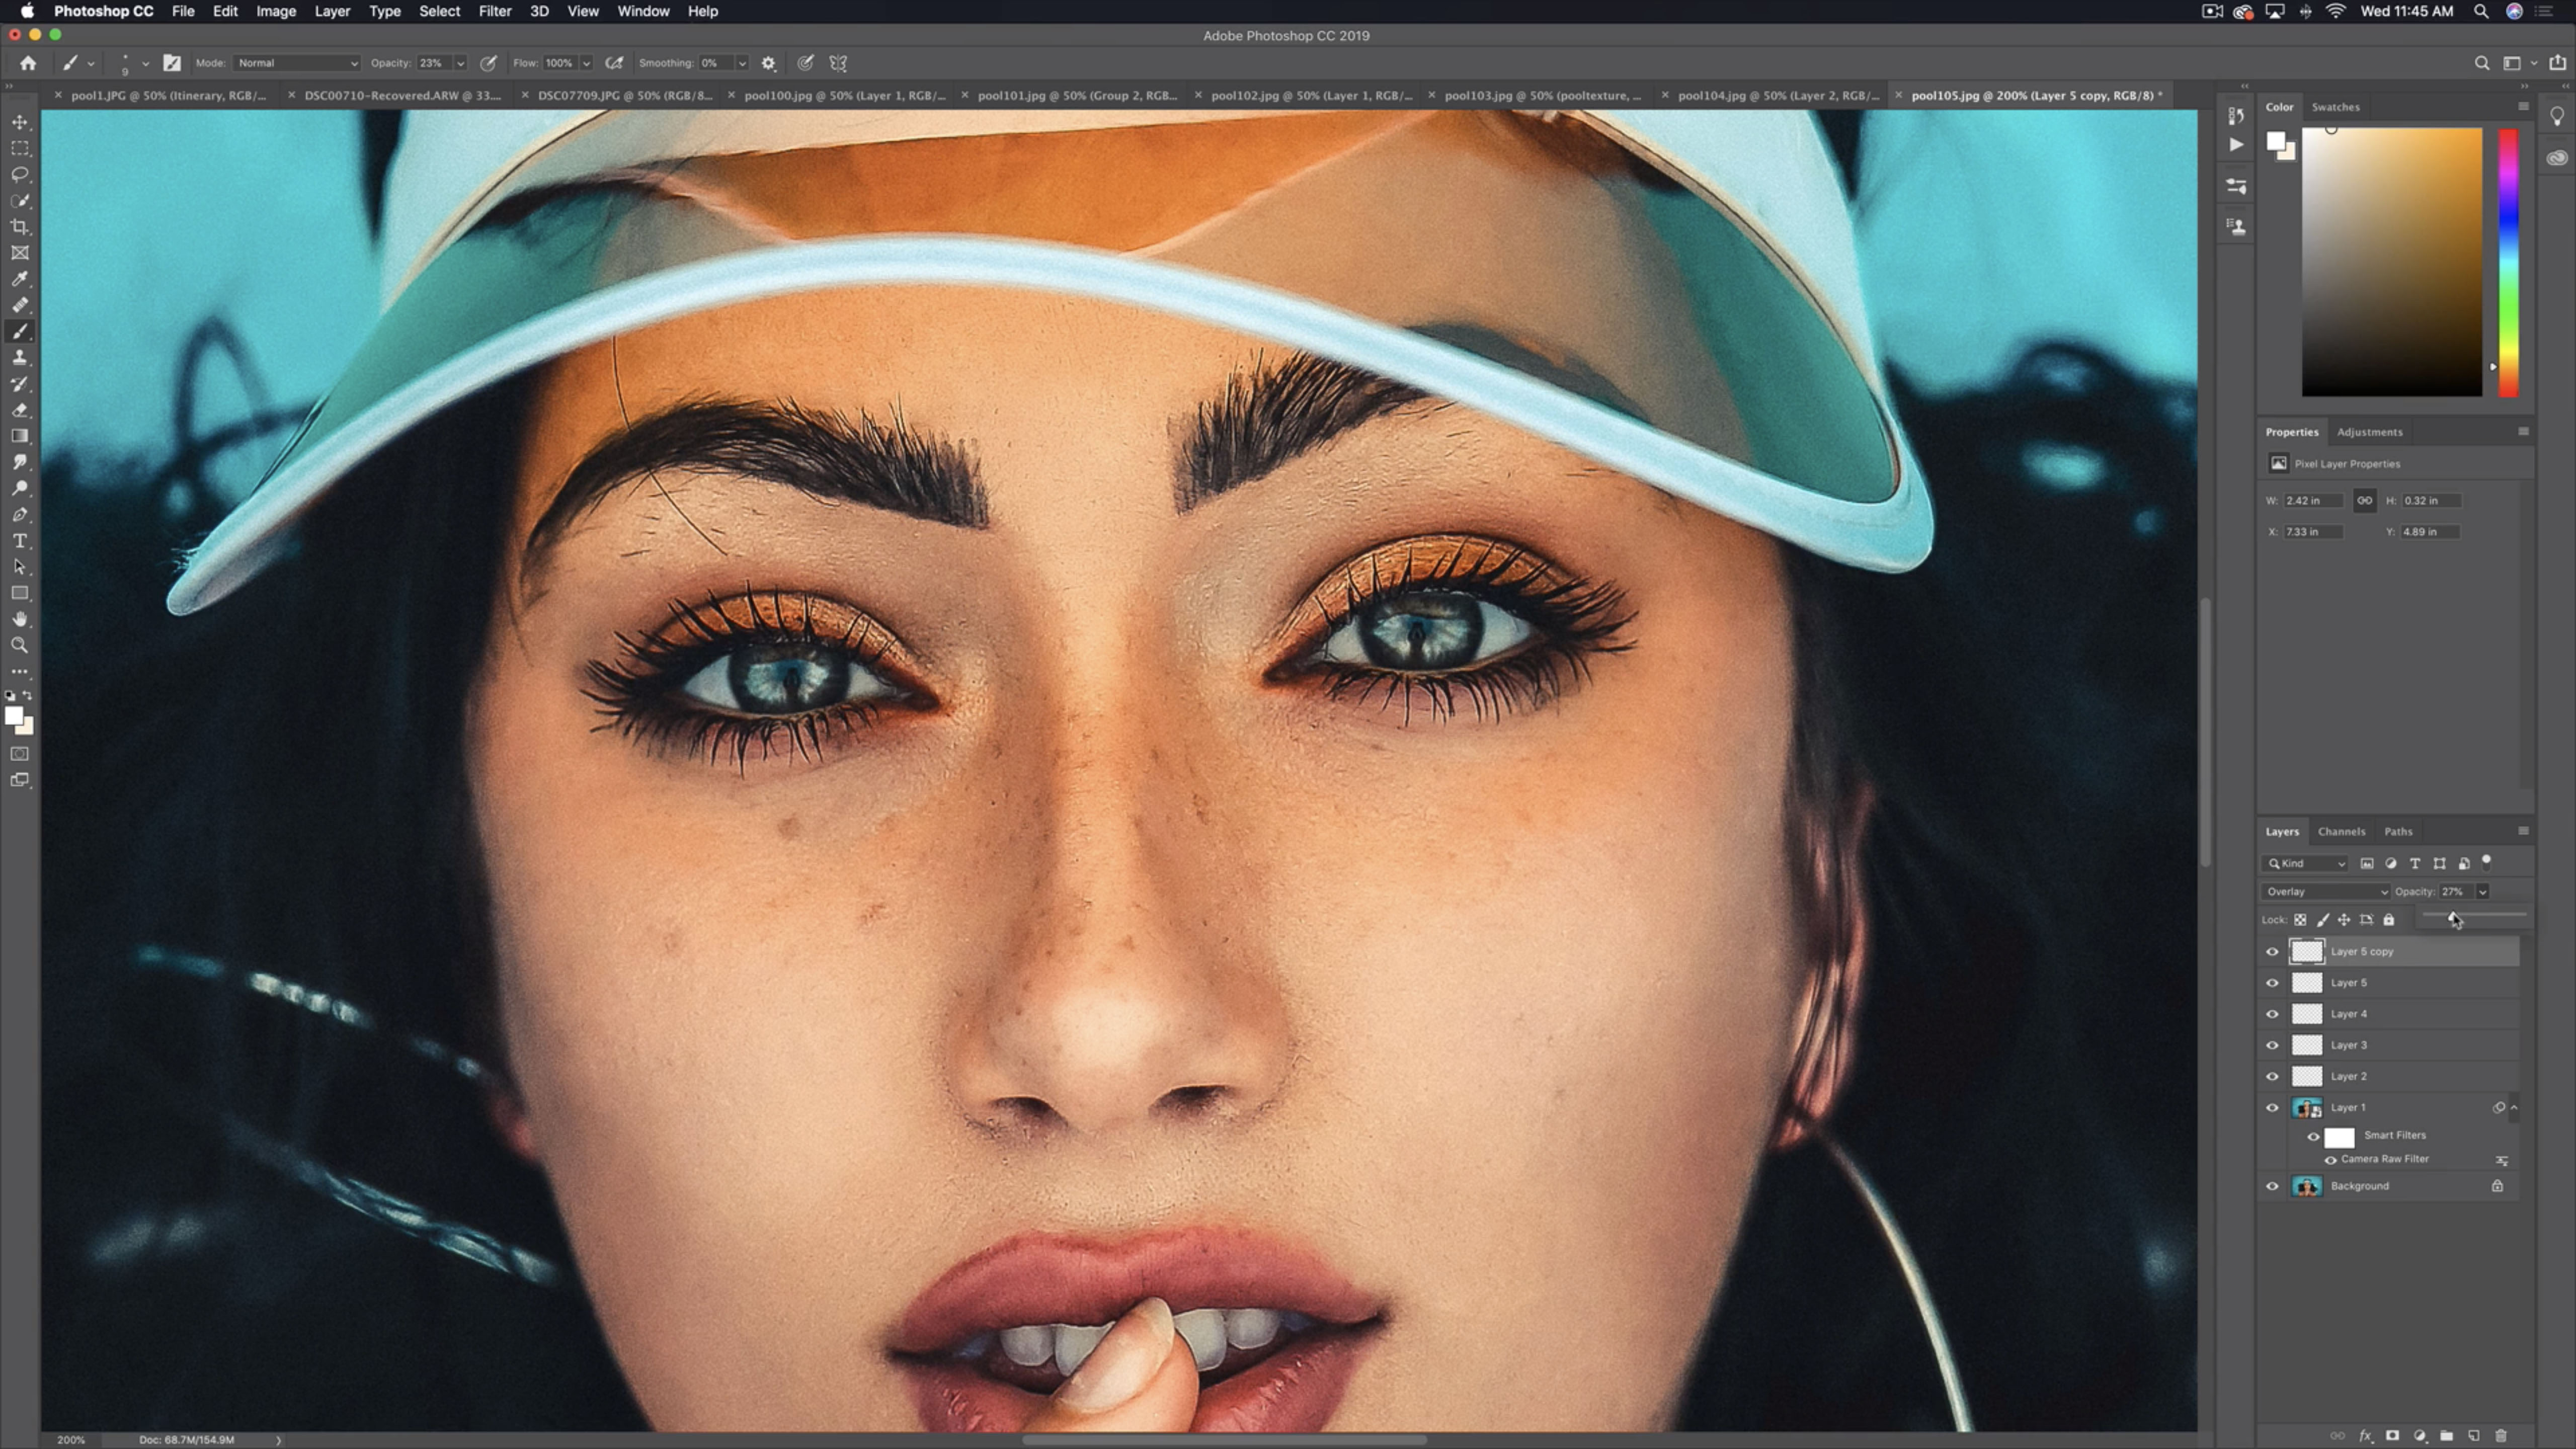Click the Y position input field

(x=2429, y=532)
